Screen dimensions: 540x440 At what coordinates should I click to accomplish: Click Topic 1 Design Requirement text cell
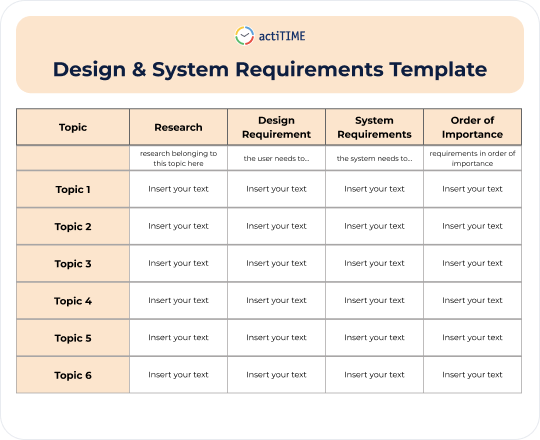pyautogui.click(x=277, y=189)
